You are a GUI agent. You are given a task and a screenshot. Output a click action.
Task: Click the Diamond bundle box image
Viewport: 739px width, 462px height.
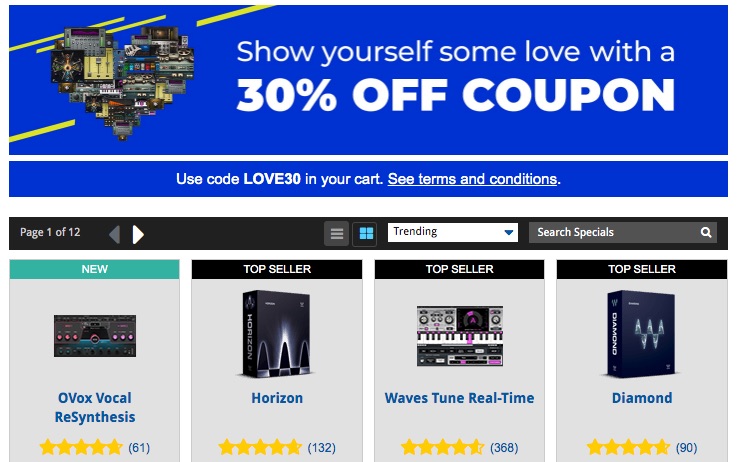[x=641, y=334]
